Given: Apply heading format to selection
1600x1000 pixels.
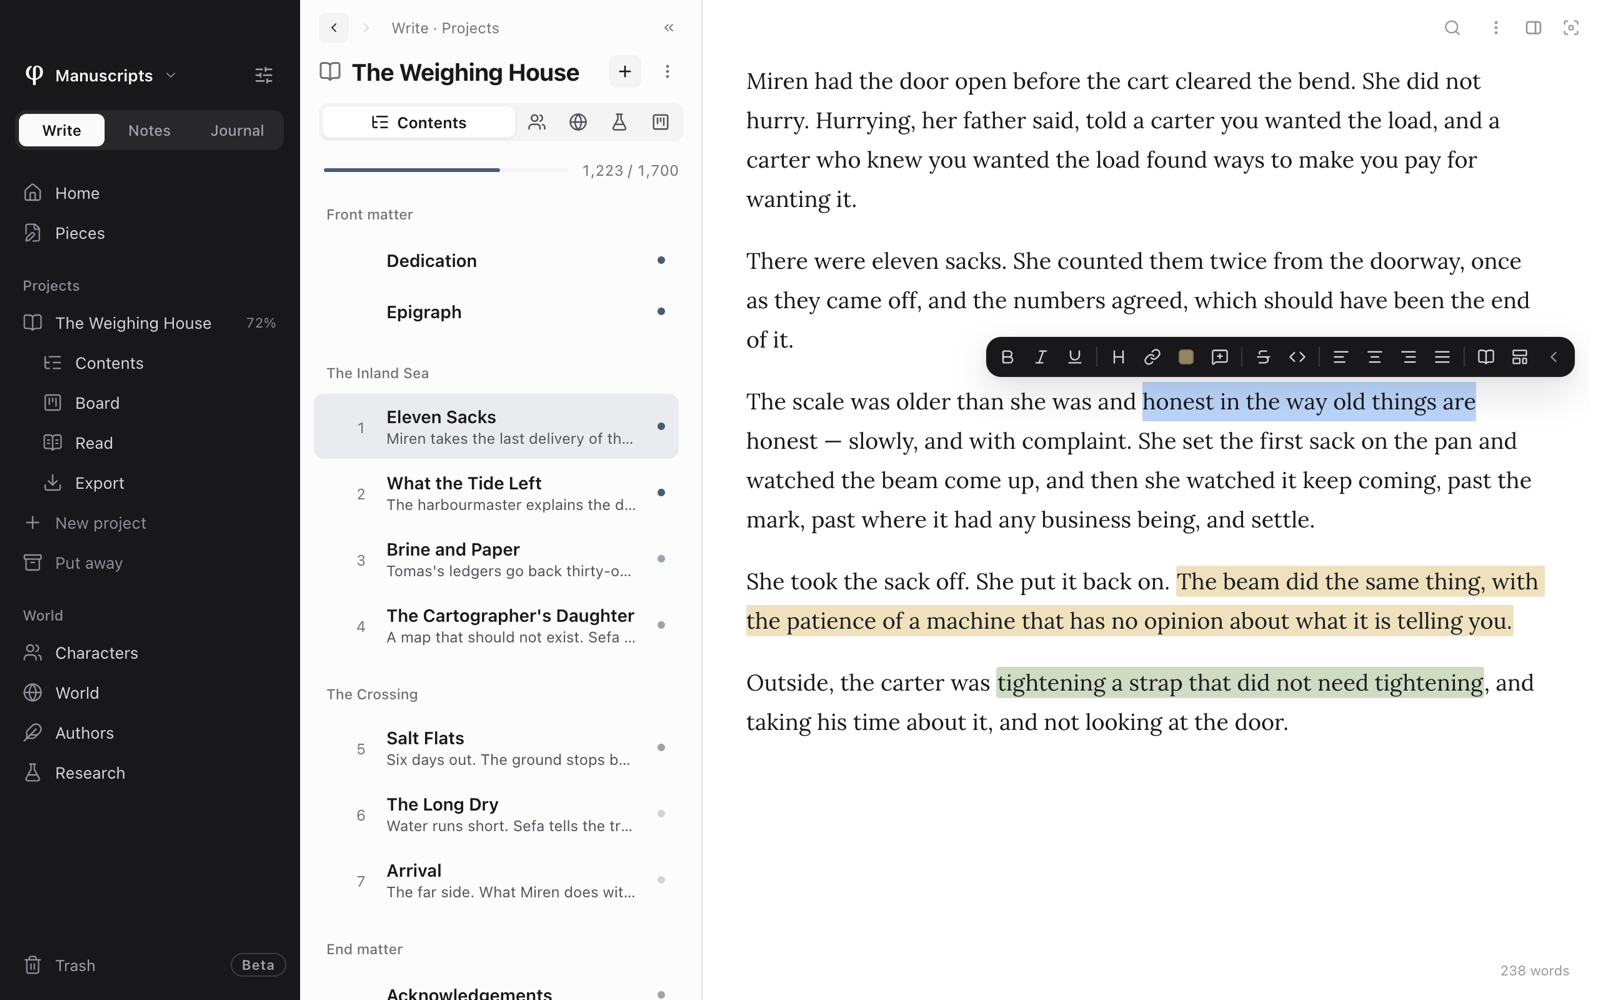Looking at the screenshot, I should (x=1118, y=357).
